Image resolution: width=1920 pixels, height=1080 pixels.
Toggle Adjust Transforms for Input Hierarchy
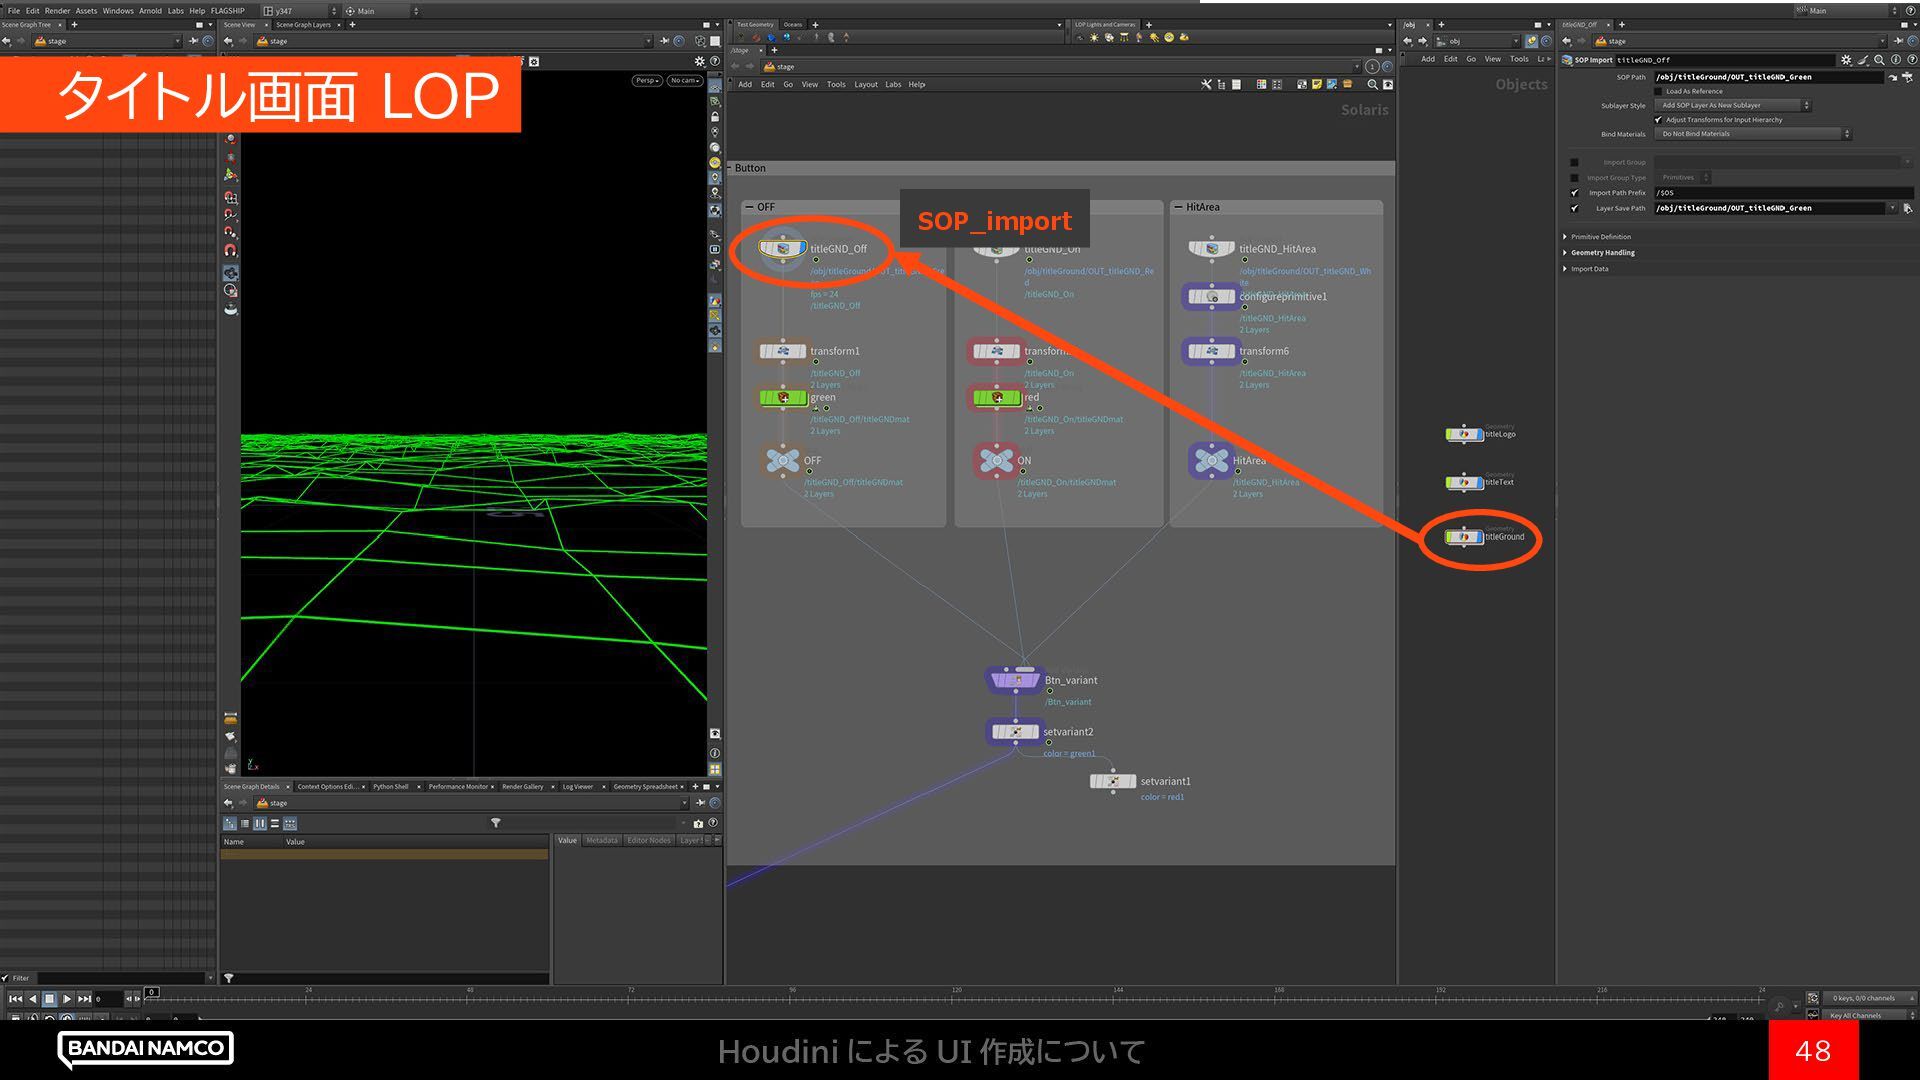1658,120
